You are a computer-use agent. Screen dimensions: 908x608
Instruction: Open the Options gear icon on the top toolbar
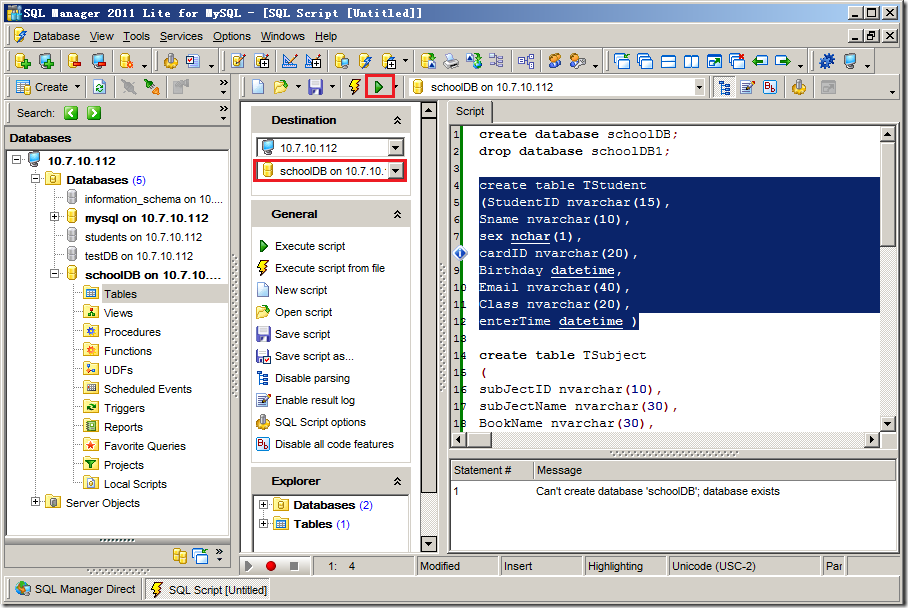click(827, 60)
